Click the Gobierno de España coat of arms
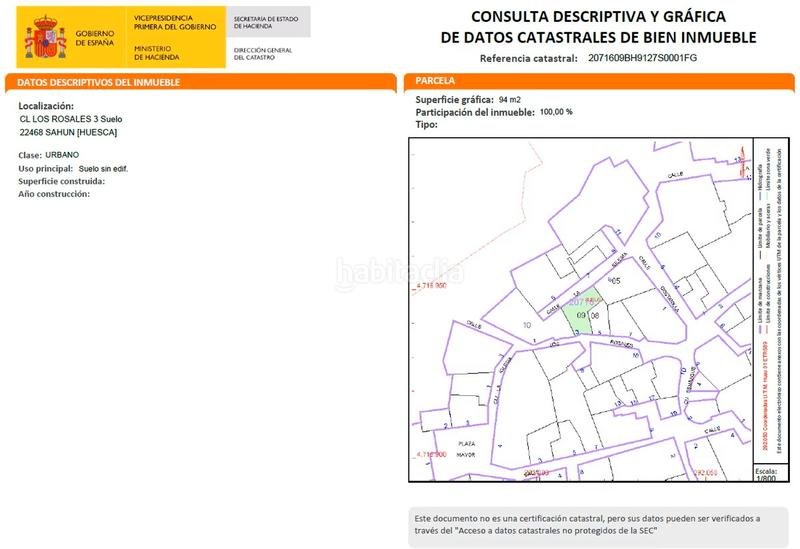The height and width of the screenshot is (549, 800). pos(44,37)
